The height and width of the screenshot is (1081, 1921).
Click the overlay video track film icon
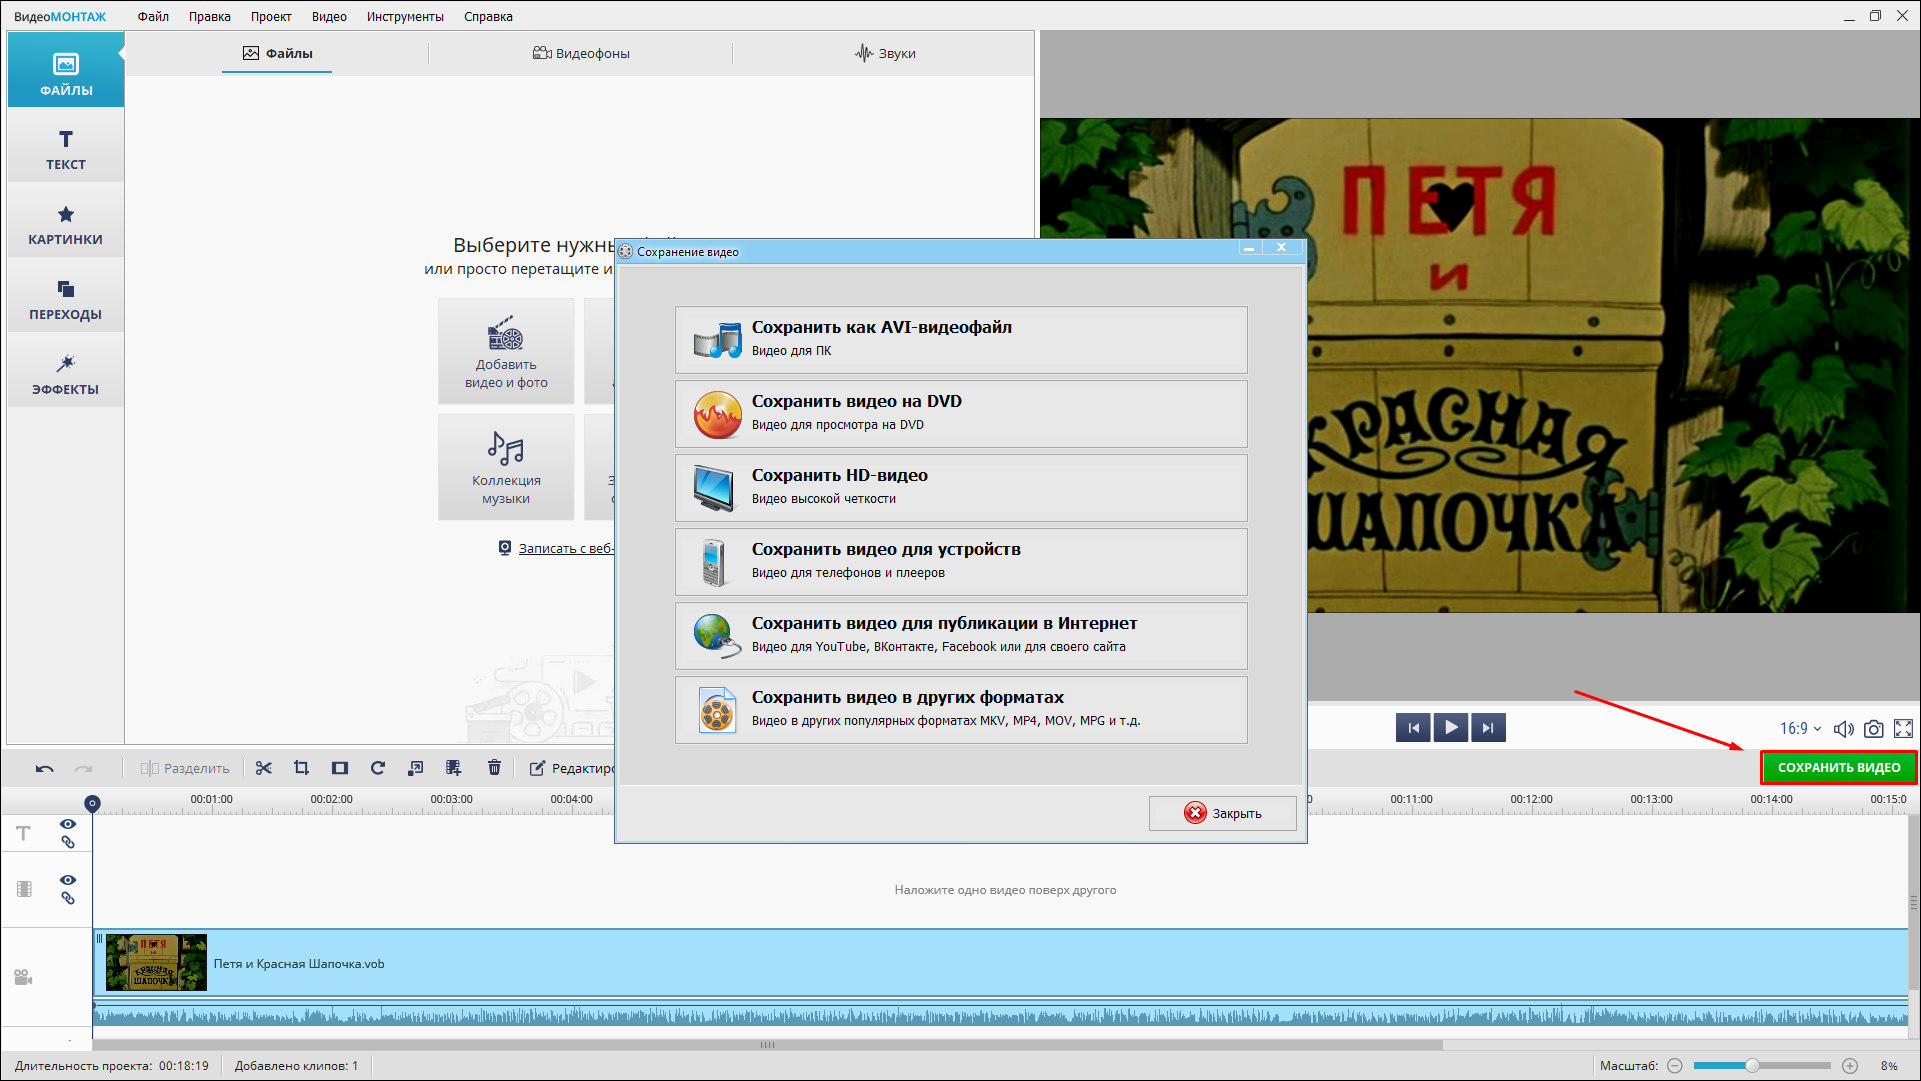click(x=24, y=889)
